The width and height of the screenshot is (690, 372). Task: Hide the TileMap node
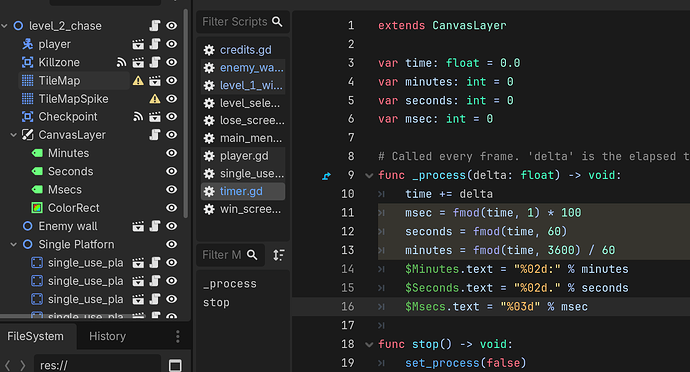coord(172,81)
